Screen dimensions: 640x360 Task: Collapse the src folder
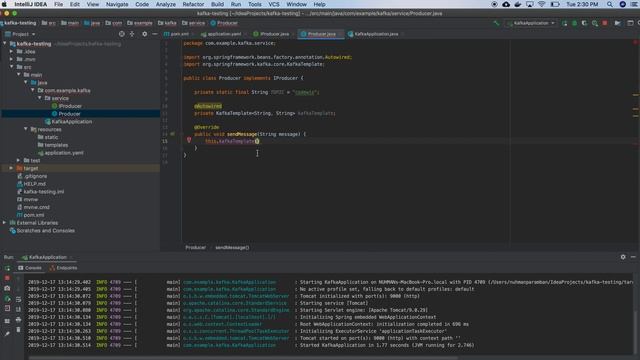(11, 67)
